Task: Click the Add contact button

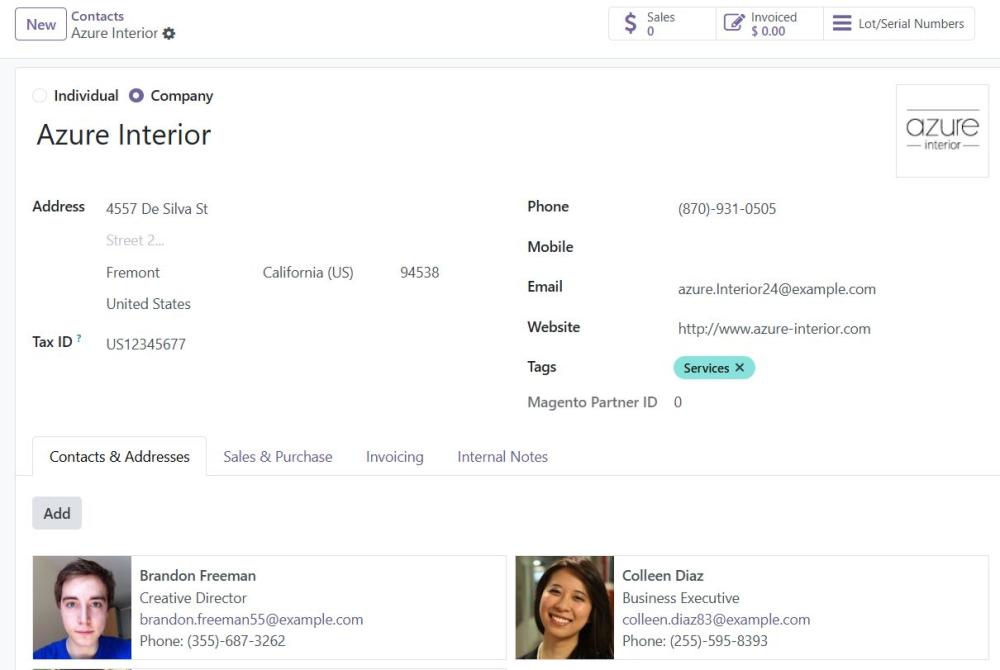Action: pos(57,513)
